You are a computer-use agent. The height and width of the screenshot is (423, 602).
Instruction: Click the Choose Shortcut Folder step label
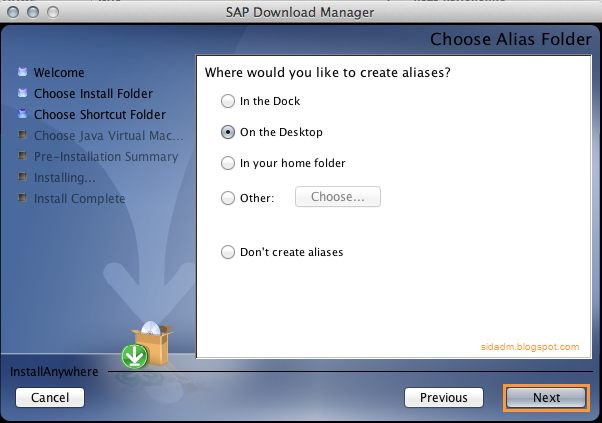coord(100,115)
